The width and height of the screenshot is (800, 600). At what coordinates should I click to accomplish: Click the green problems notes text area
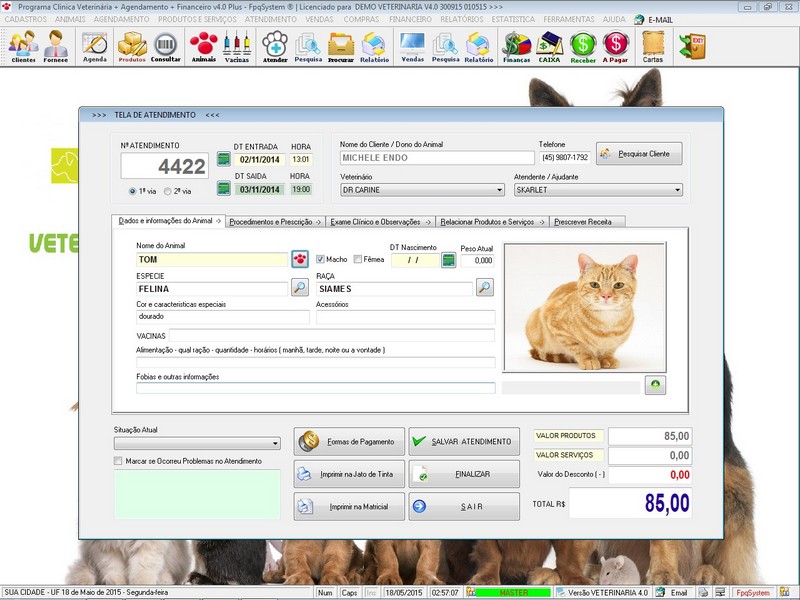click(x=197, y=494)
